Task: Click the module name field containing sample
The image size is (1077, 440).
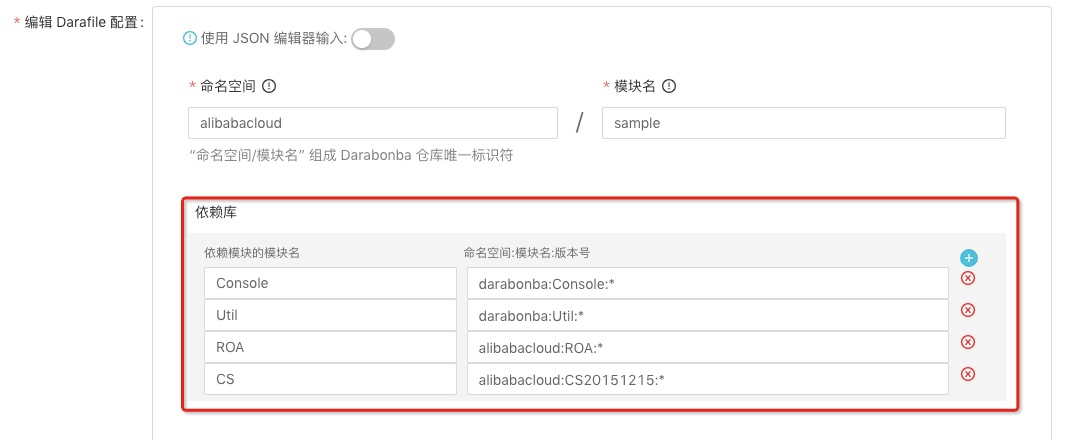Action: tap(803, 123)
